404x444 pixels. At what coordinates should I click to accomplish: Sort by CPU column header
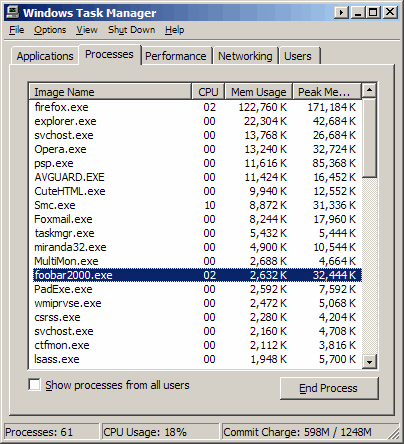pos(208,92)
